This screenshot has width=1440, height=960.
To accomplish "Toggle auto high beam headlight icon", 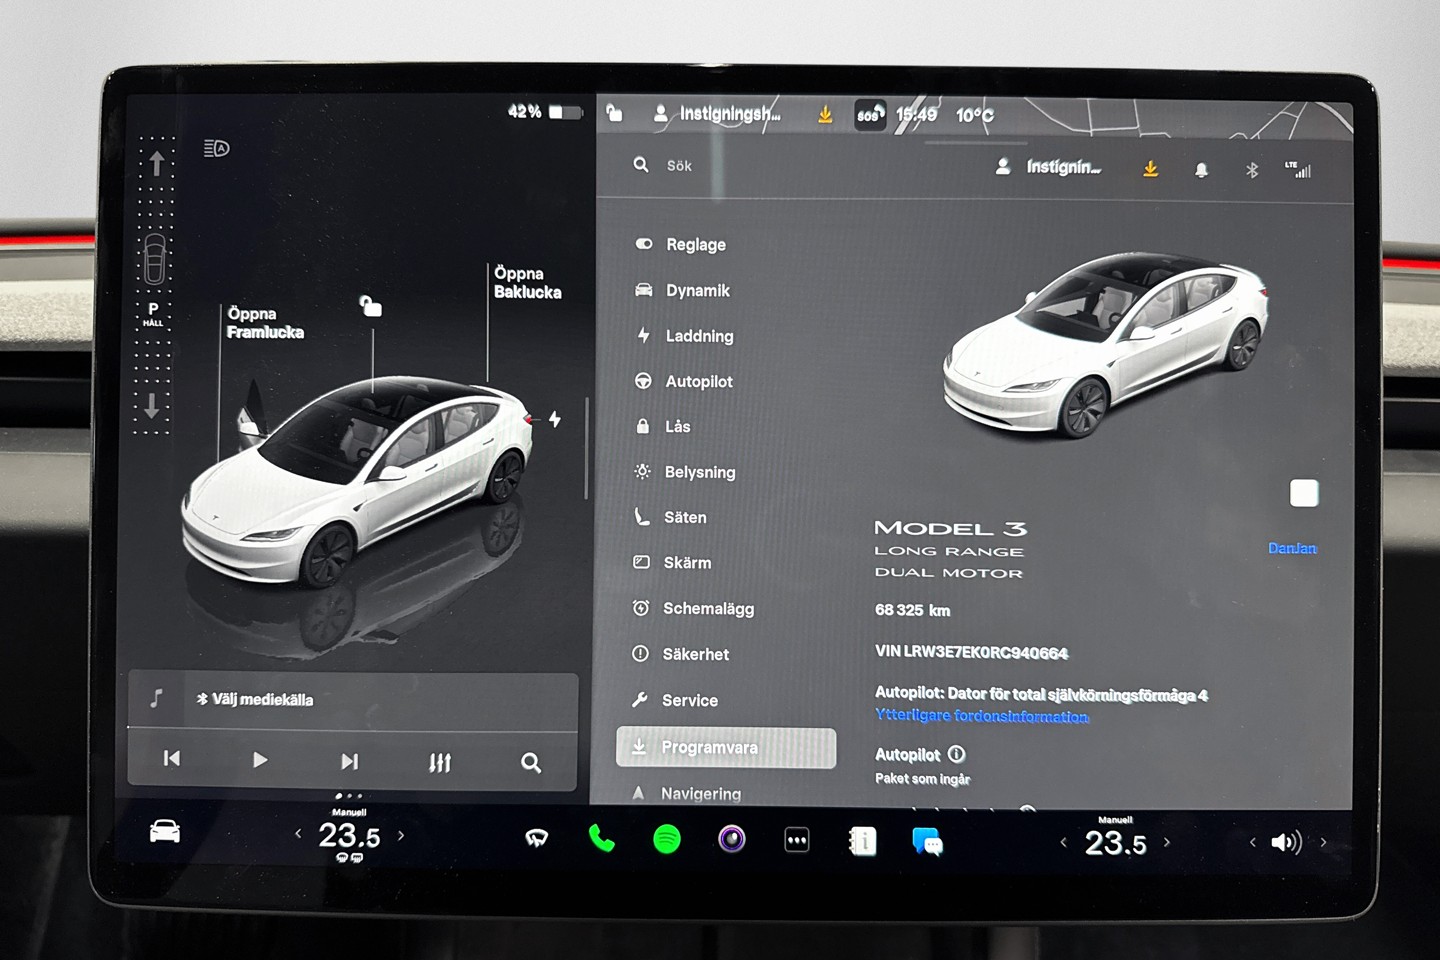I will [217, 149].
